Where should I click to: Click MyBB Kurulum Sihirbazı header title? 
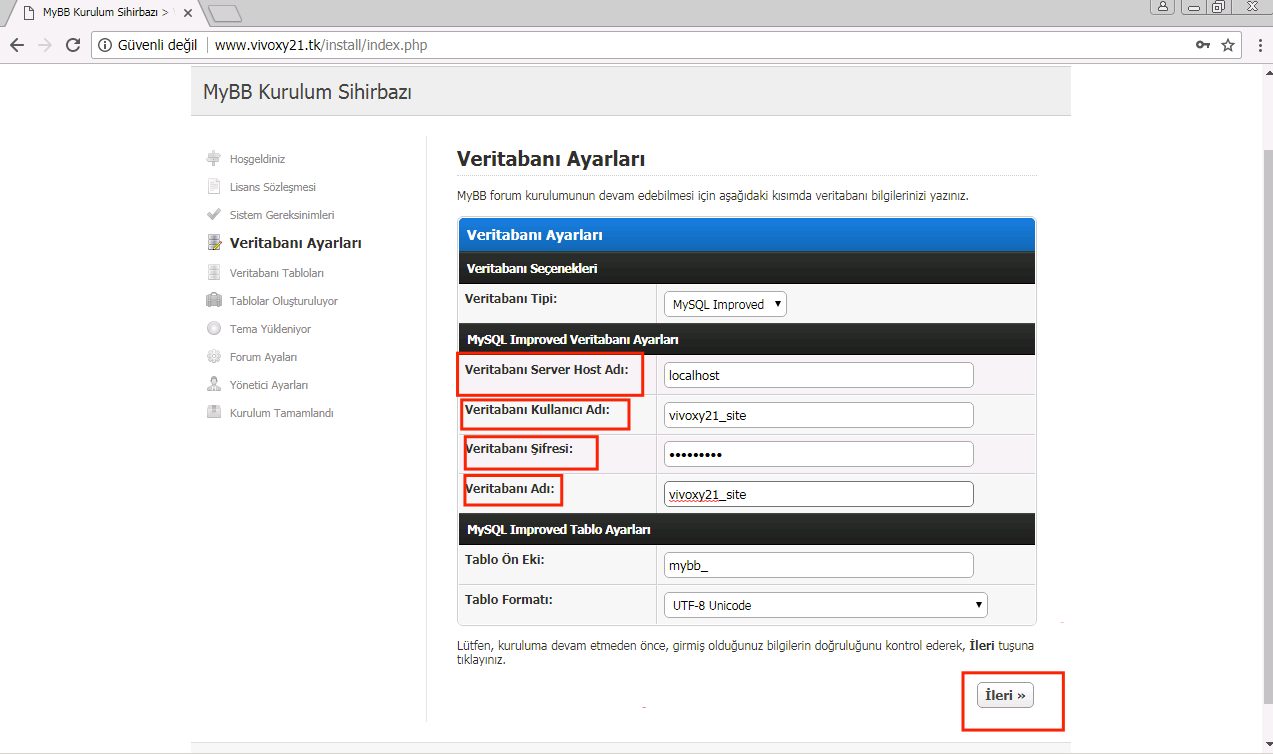pyautogui.click(x=307, y=92)
